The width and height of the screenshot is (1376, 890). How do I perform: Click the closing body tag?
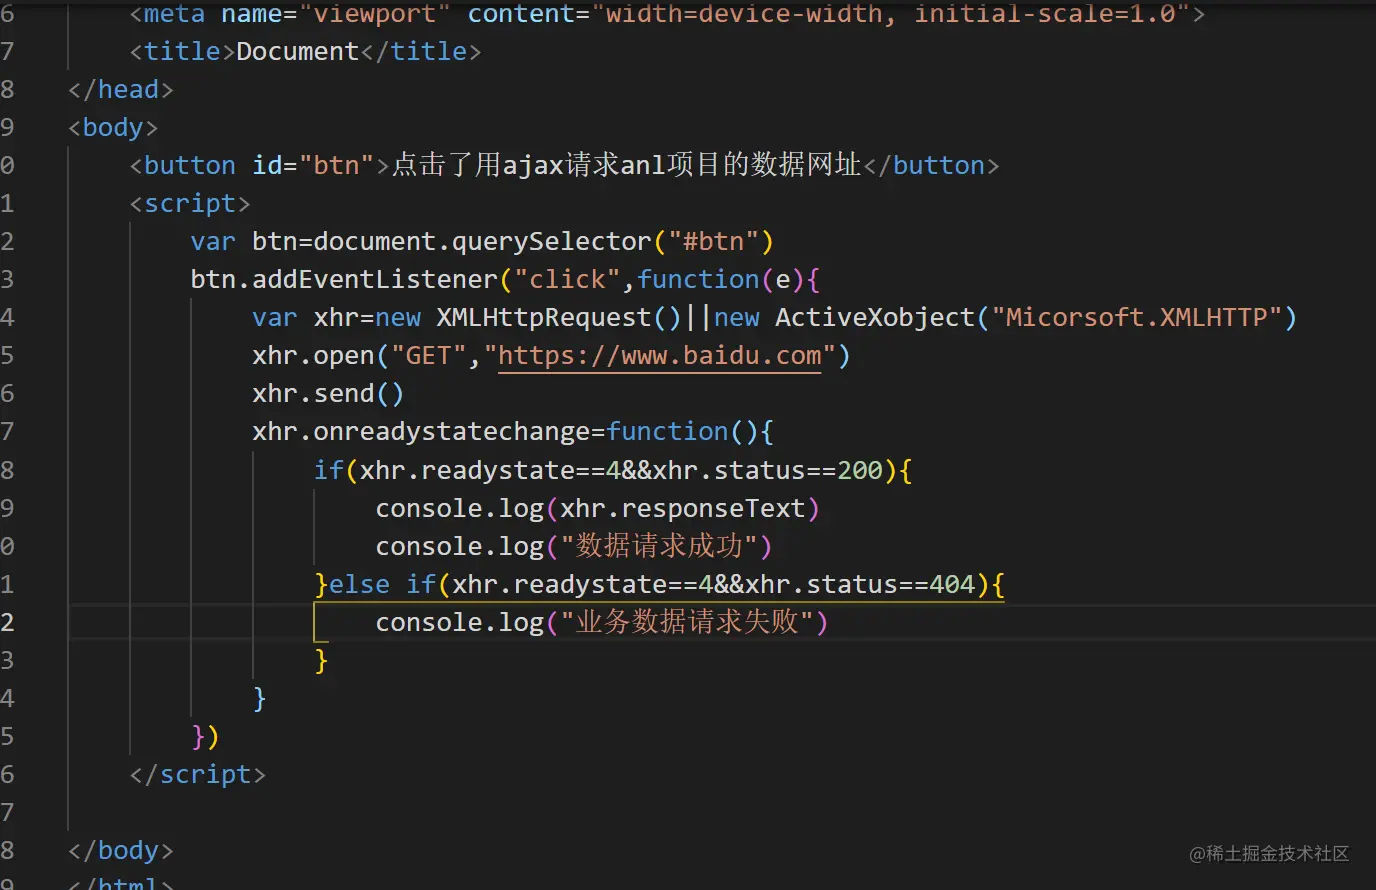121,850
